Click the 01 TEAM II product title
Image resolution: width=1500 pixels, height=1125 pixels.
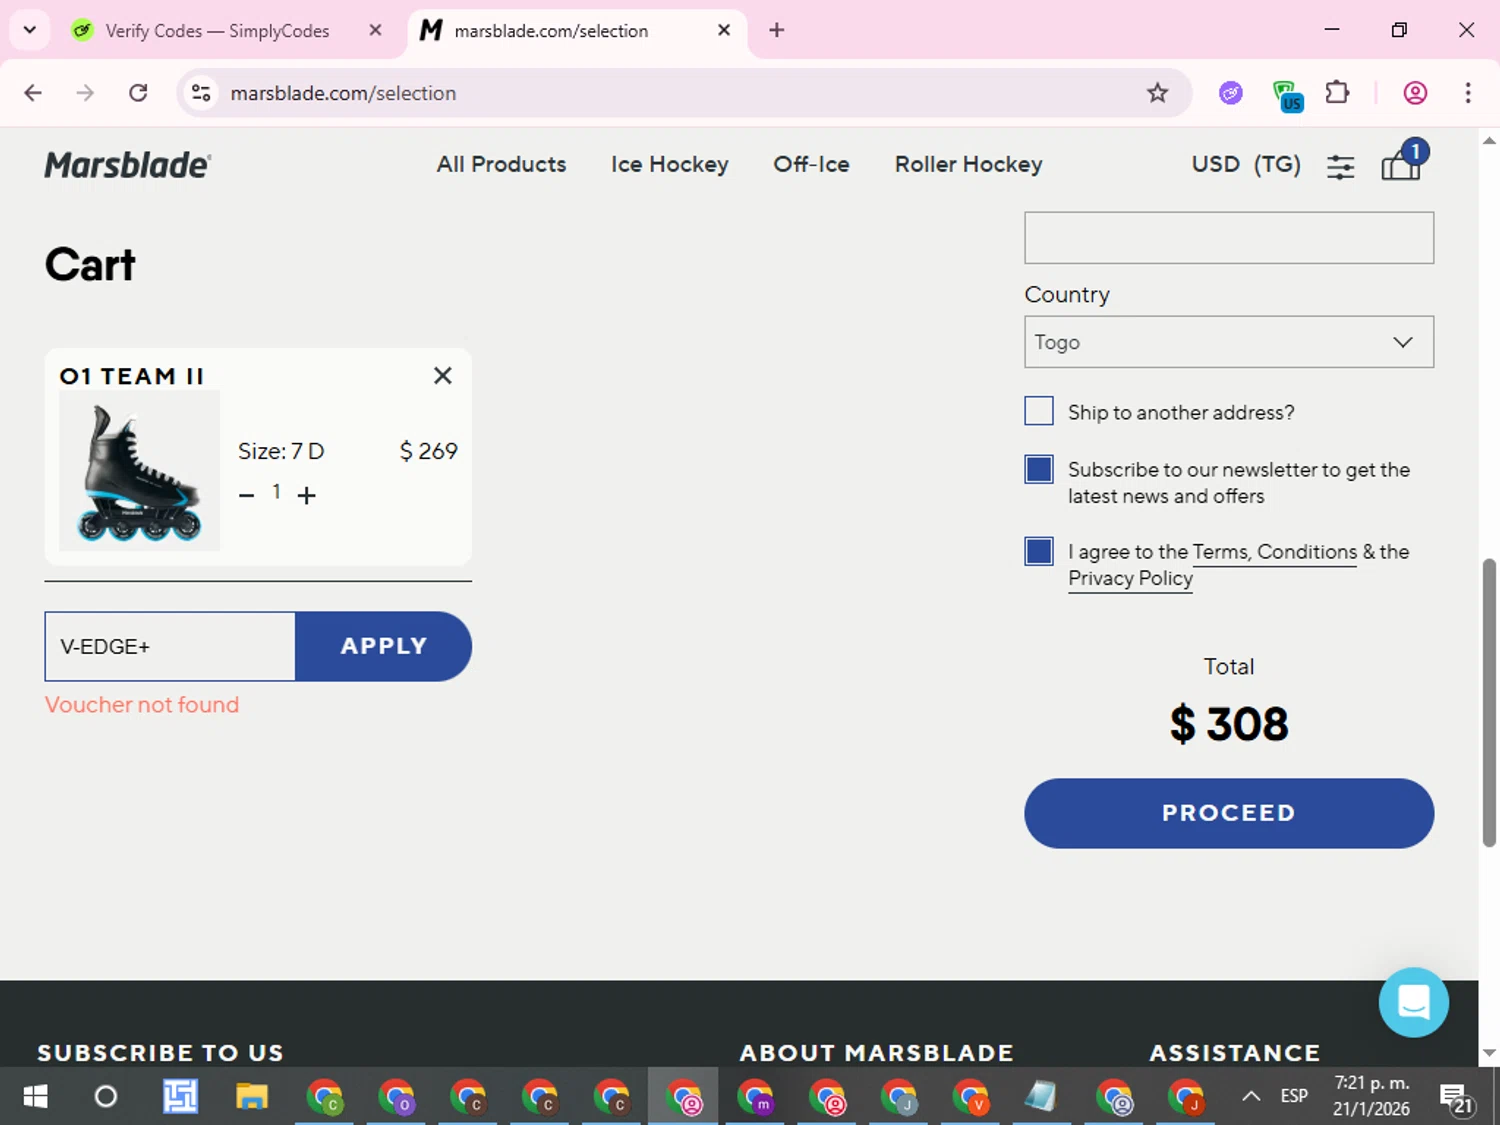tap(132, 376)
